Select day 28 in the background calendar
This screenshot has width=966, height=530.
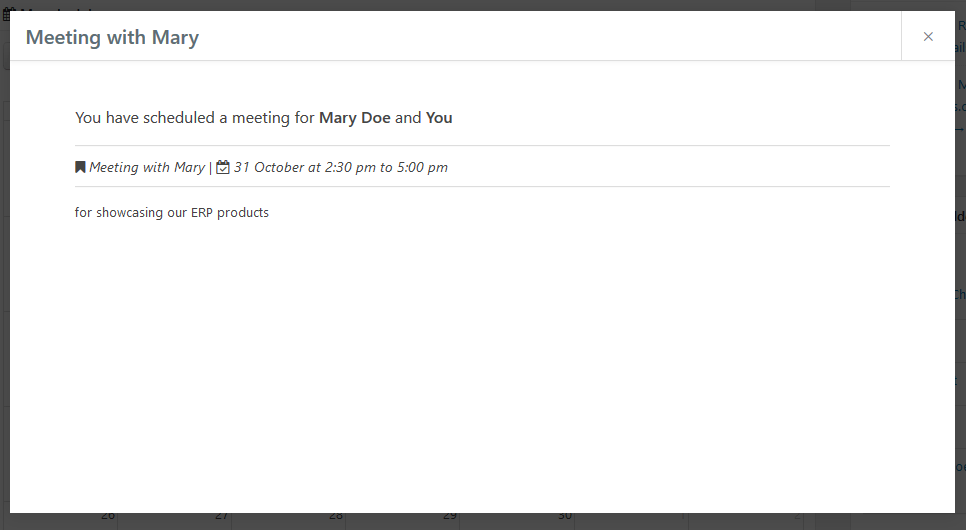(x=336, y=517)
